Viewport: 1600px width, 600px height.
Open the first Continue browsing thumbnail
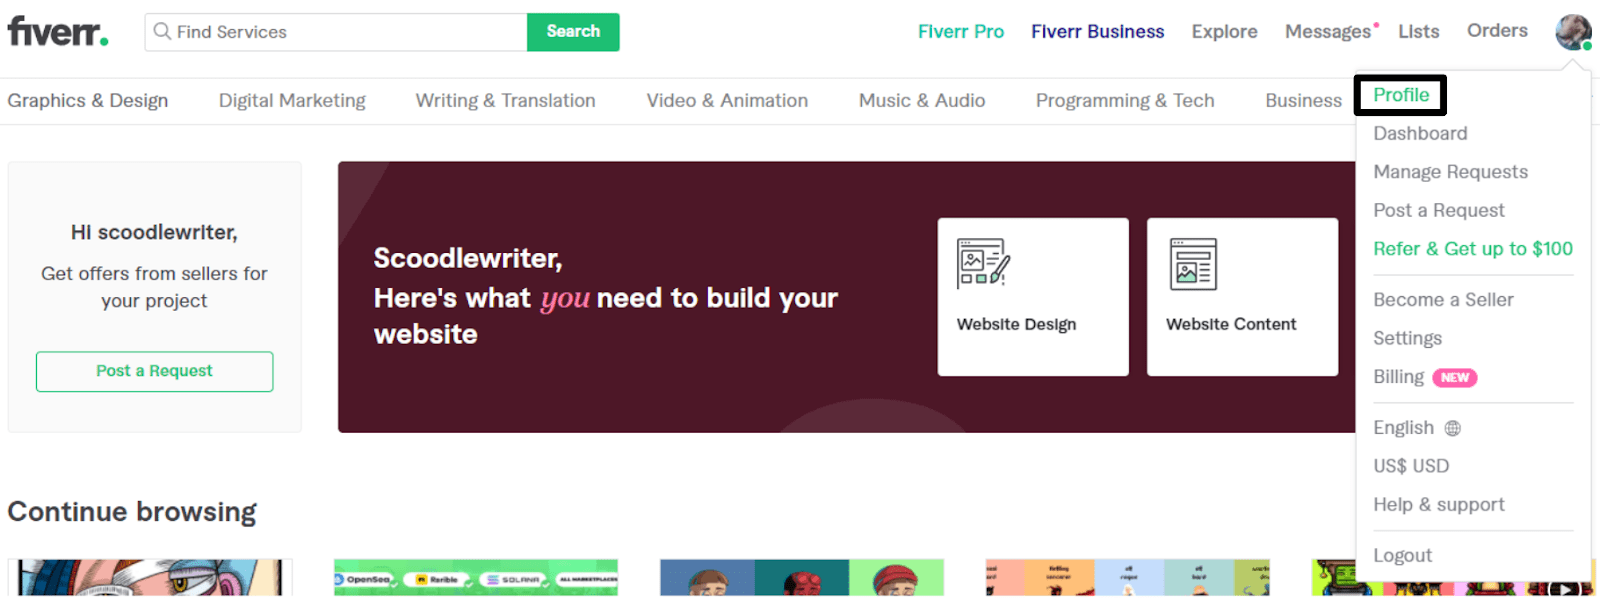pos(150,578)
